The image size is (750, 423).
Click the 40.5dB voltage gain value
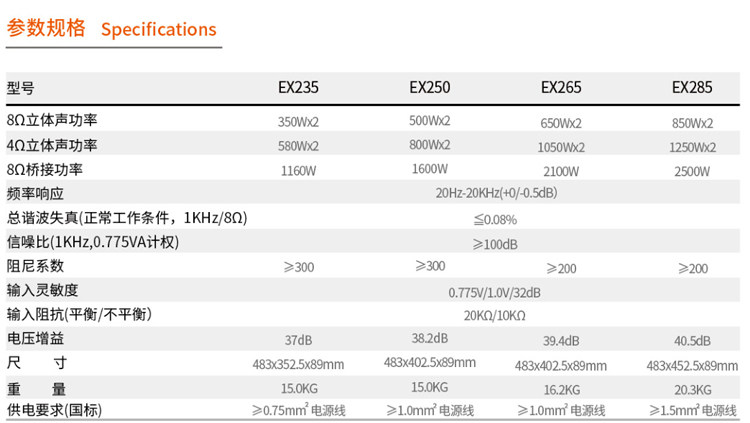click(692, 341)
